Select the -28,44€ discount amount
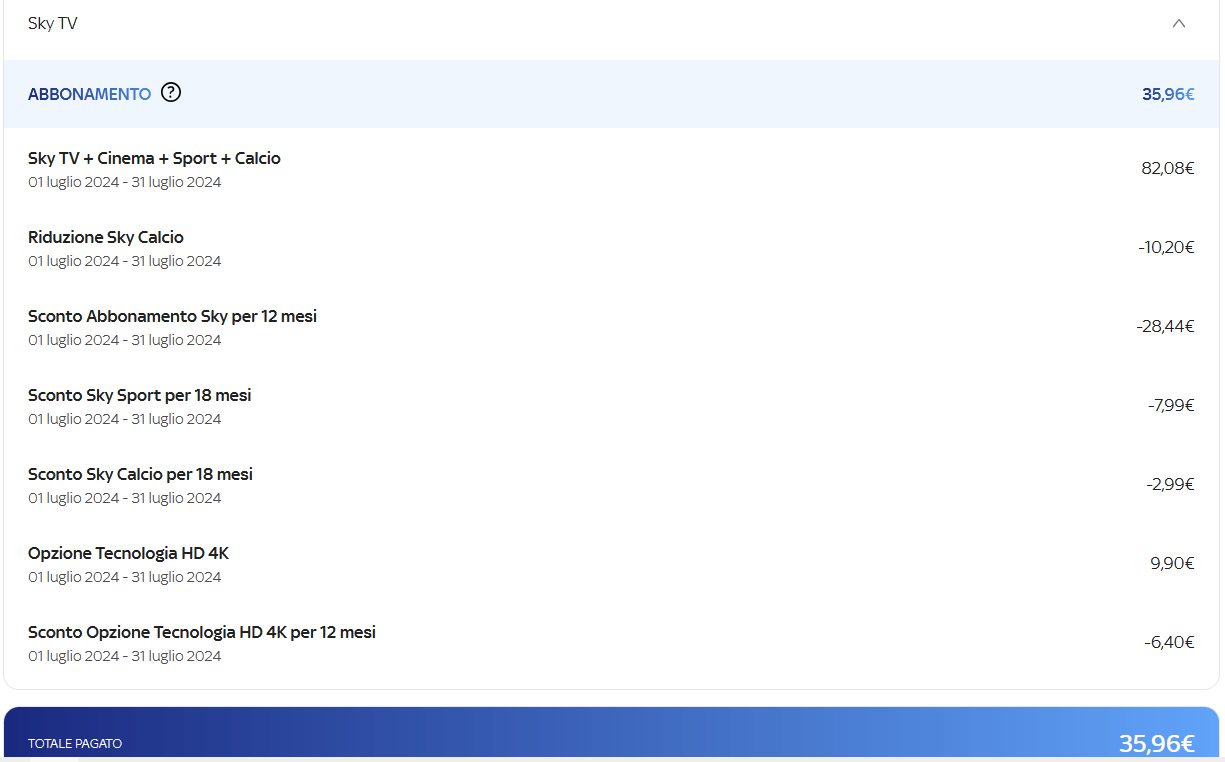The height and width of the screenshot is (762, 1225). click(x=1165, y=326)
